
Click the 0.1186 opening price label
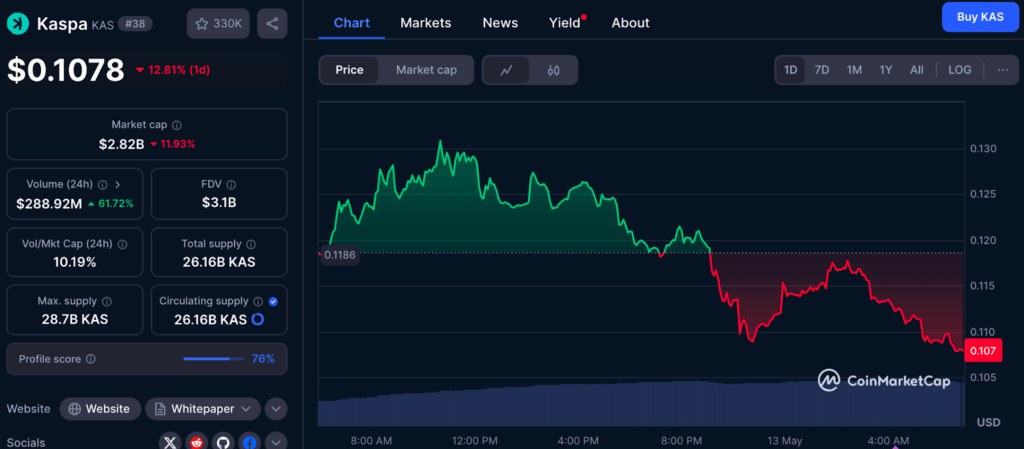pyautogui.click(x=339, y=255)
